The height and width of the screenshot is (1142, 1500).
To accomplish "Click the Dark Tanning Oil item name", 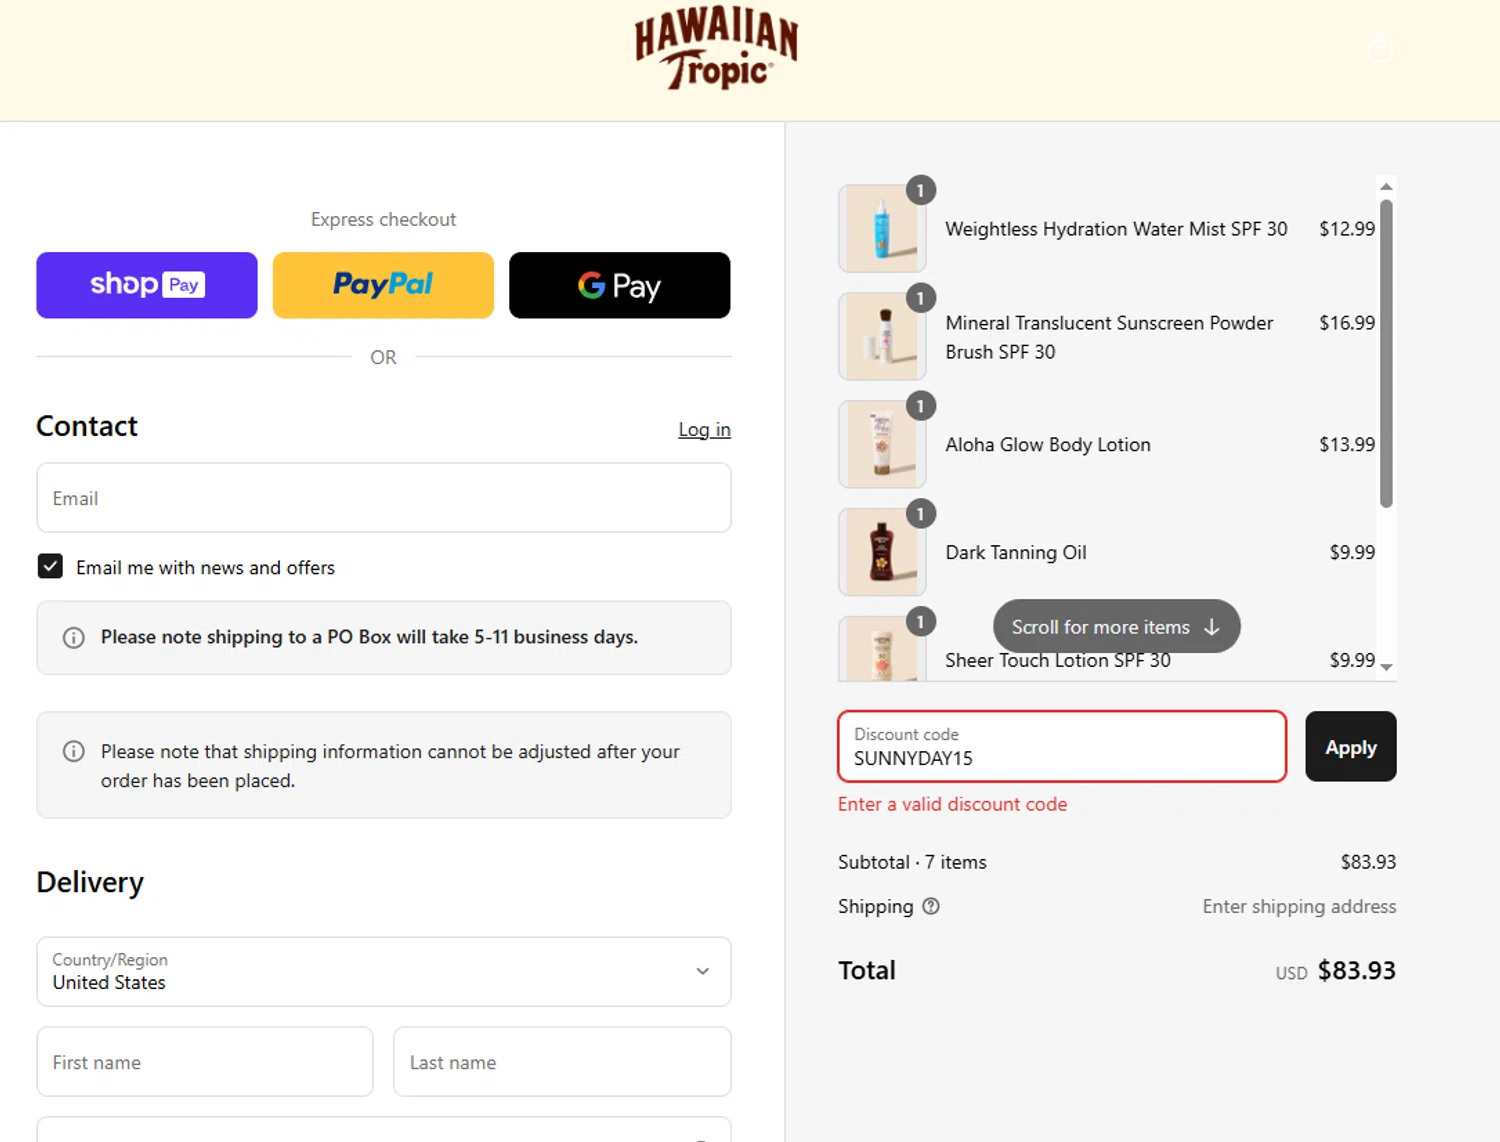I will point(1016,553).
